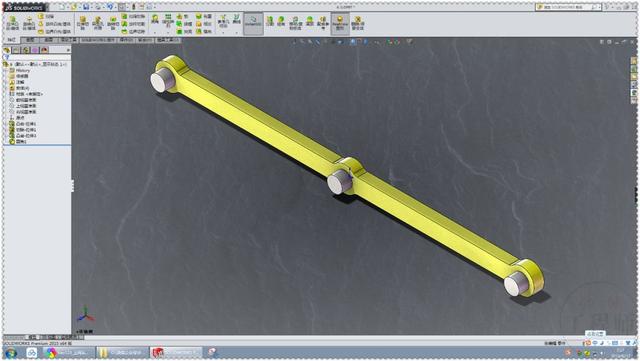Click the filter funnel icon above feature tree
This screenshot has width=640, height=361.
tap(7, 58)
